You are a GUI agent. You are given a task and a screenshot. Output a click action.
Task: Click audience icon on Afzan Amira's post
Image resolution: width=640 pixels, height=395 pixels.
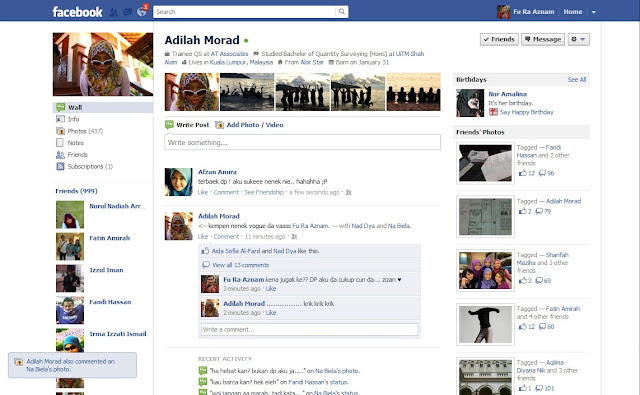point(348,192)
